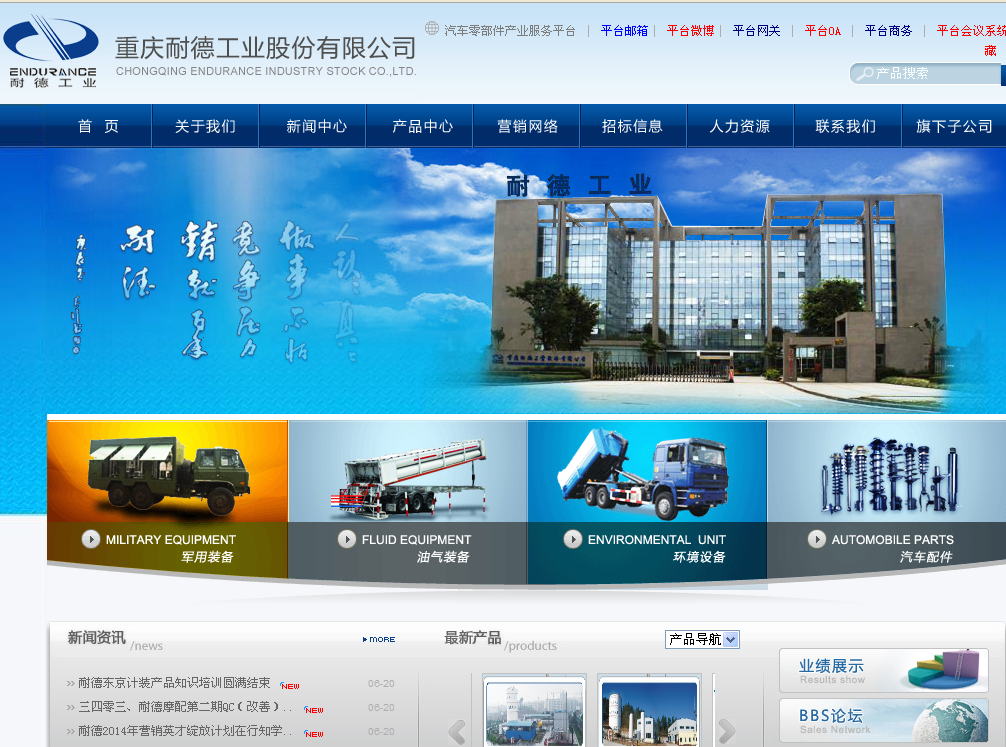Image resolution: width=1006 pixels, height=747 pixels.
Task: Click the globe image on the BBS论坛 banner
Action: [950, 721]
